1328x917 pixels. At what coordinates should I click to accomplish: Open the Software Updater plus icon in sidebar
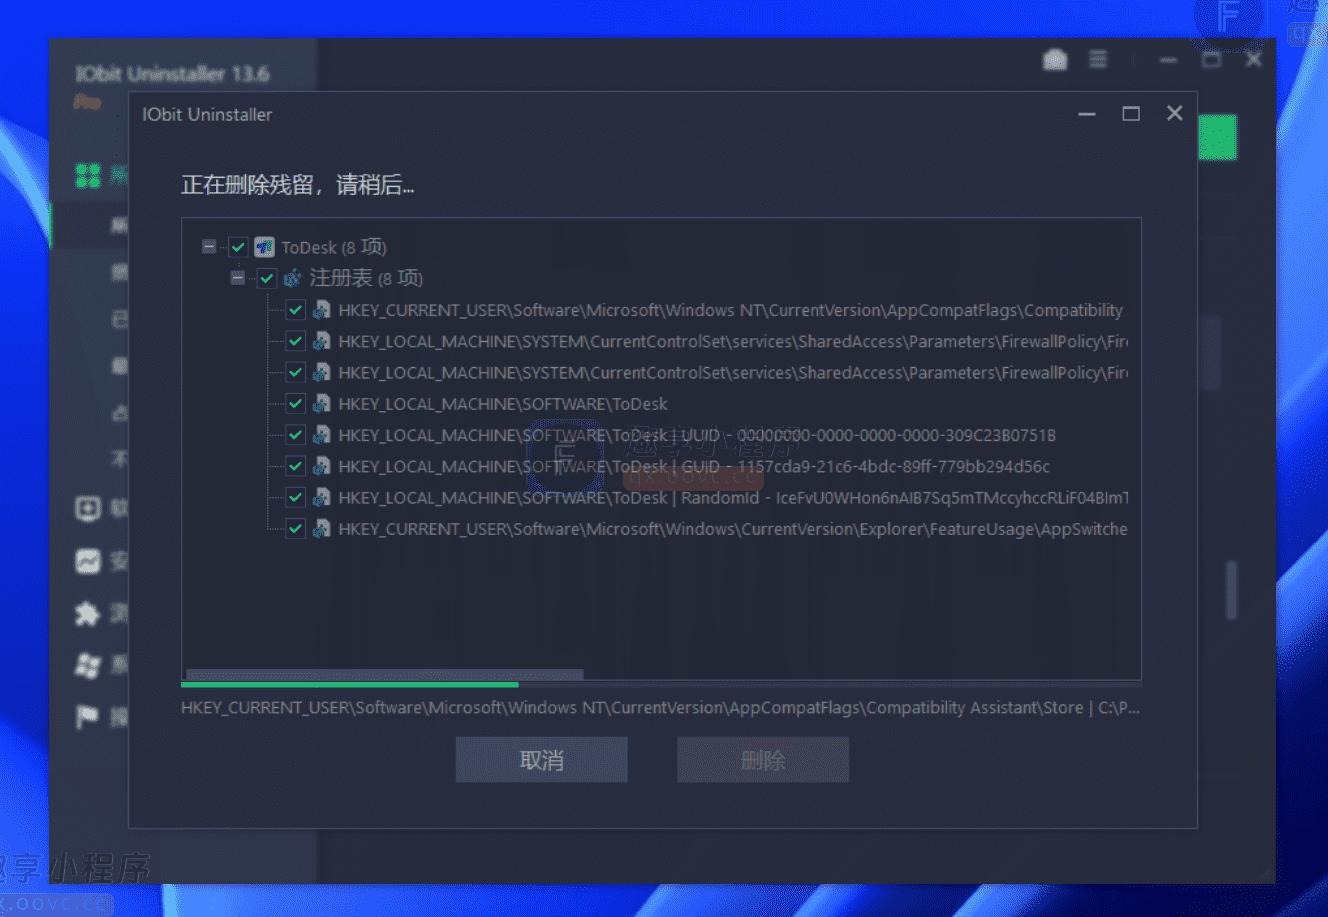click(88, 508)
